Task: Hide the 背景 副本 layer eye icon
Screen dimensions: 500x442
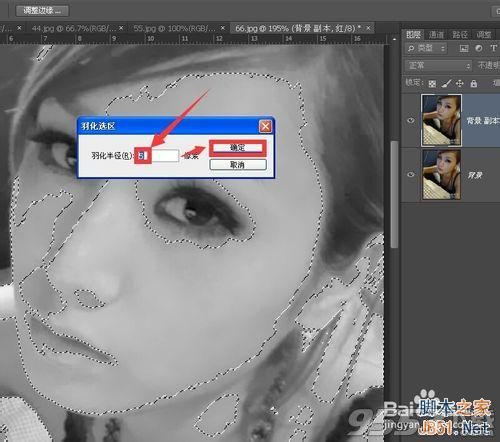Action: 411,120
